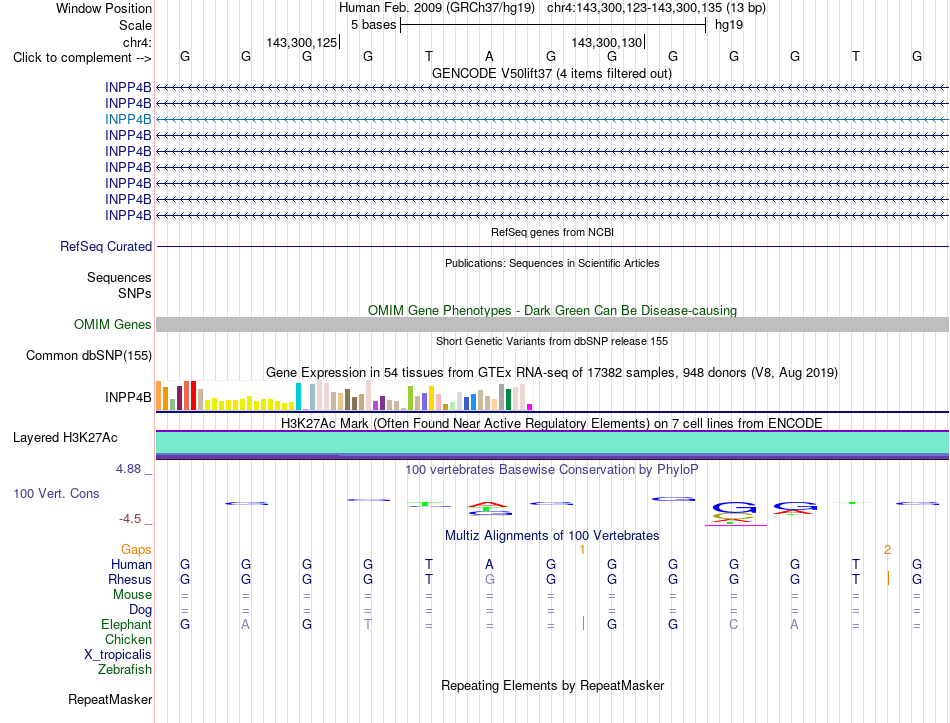Click the Rhesus alignment row label

130,579
